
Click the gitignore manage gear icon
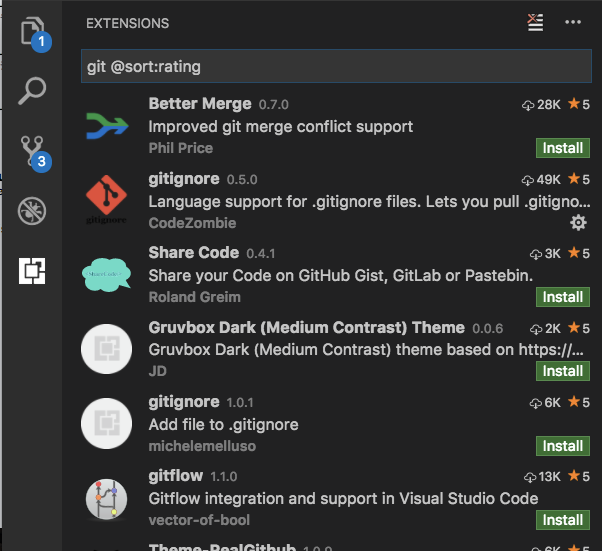[x=578, y=222]
